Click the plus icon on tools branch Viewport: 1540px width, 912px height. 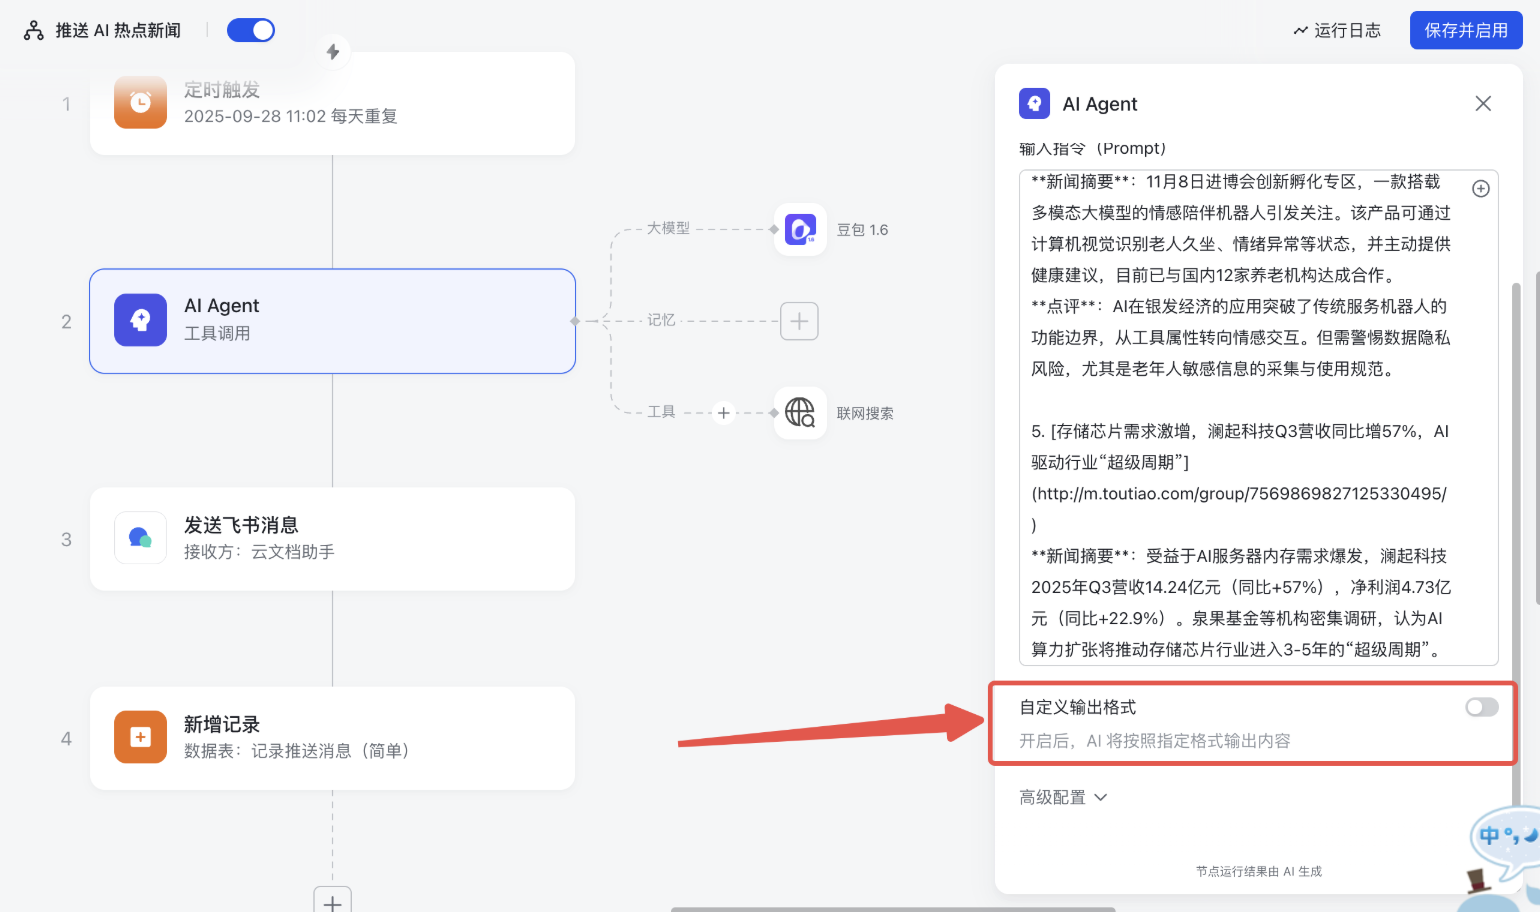click(x=724, y=412)
